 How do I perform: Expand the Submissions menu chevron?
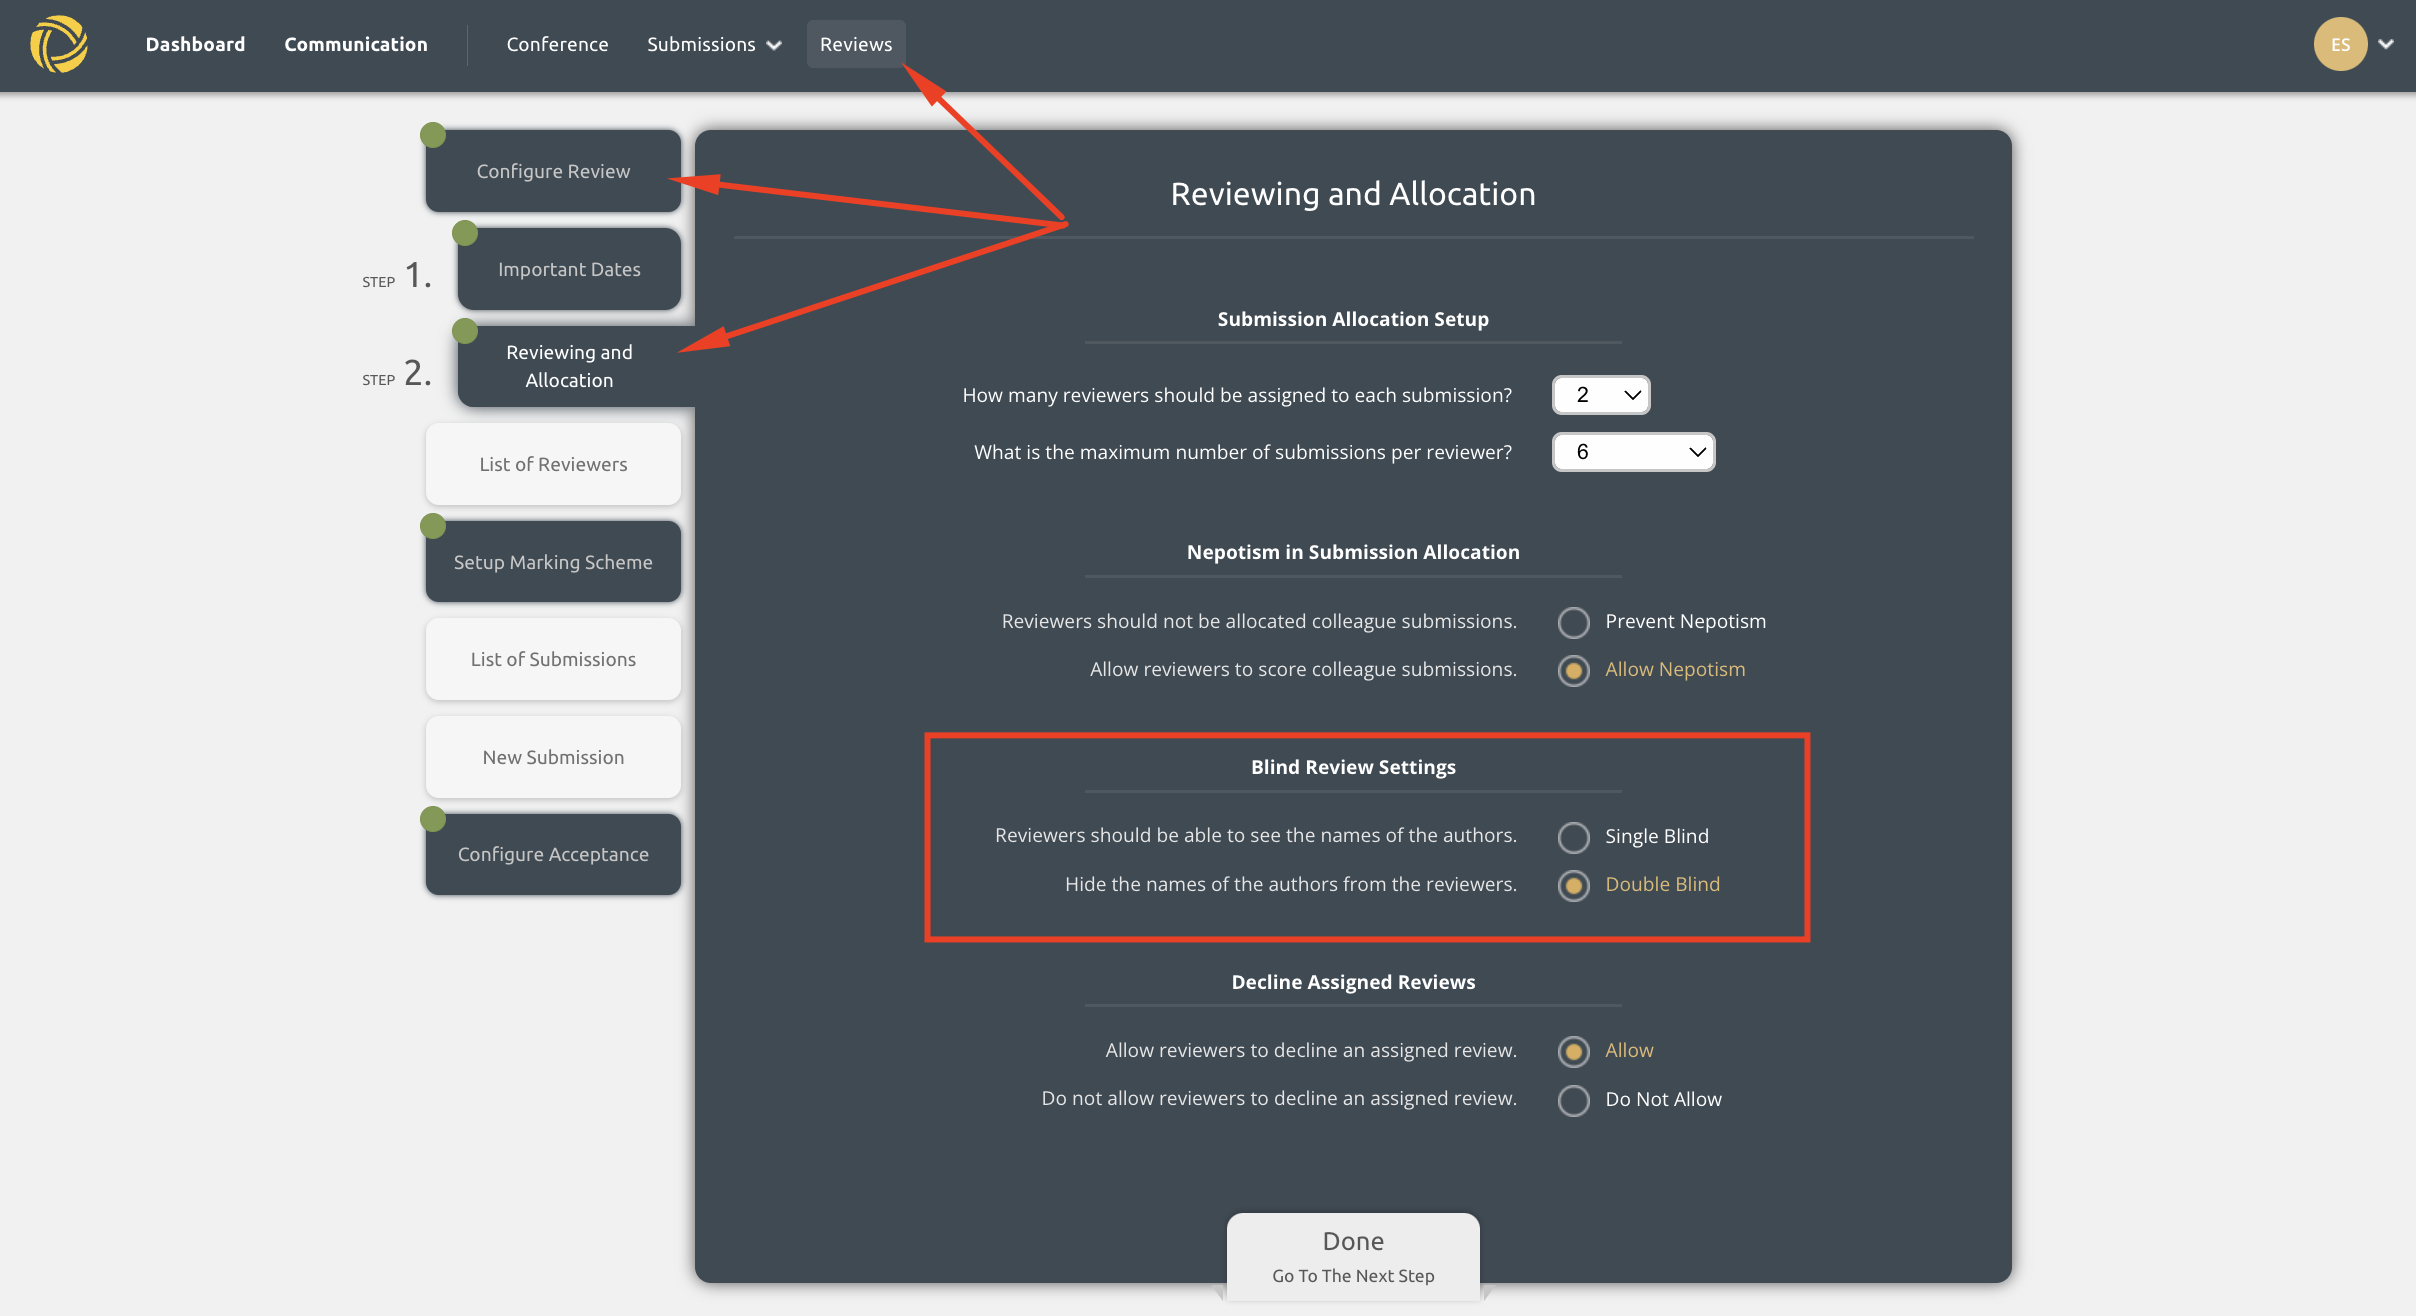tap(774, 45)
